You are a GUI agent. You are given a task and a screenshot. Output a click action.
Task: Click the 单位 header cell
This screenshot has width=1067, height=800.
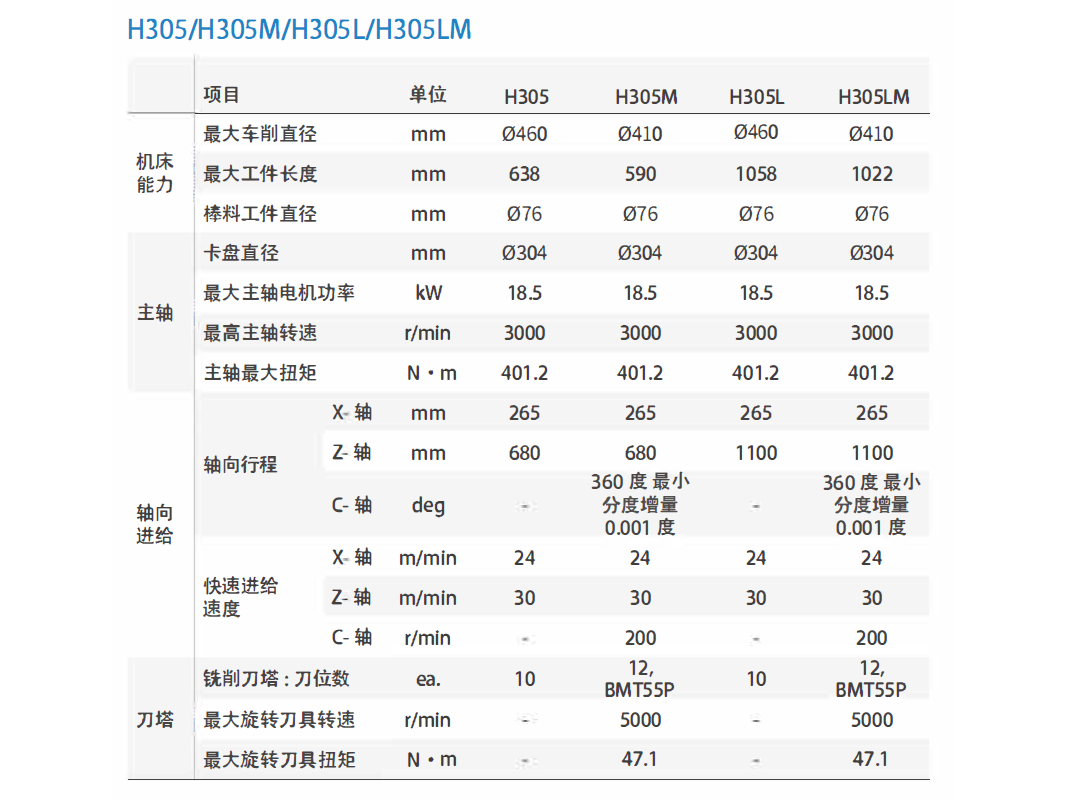click(427, 95)
